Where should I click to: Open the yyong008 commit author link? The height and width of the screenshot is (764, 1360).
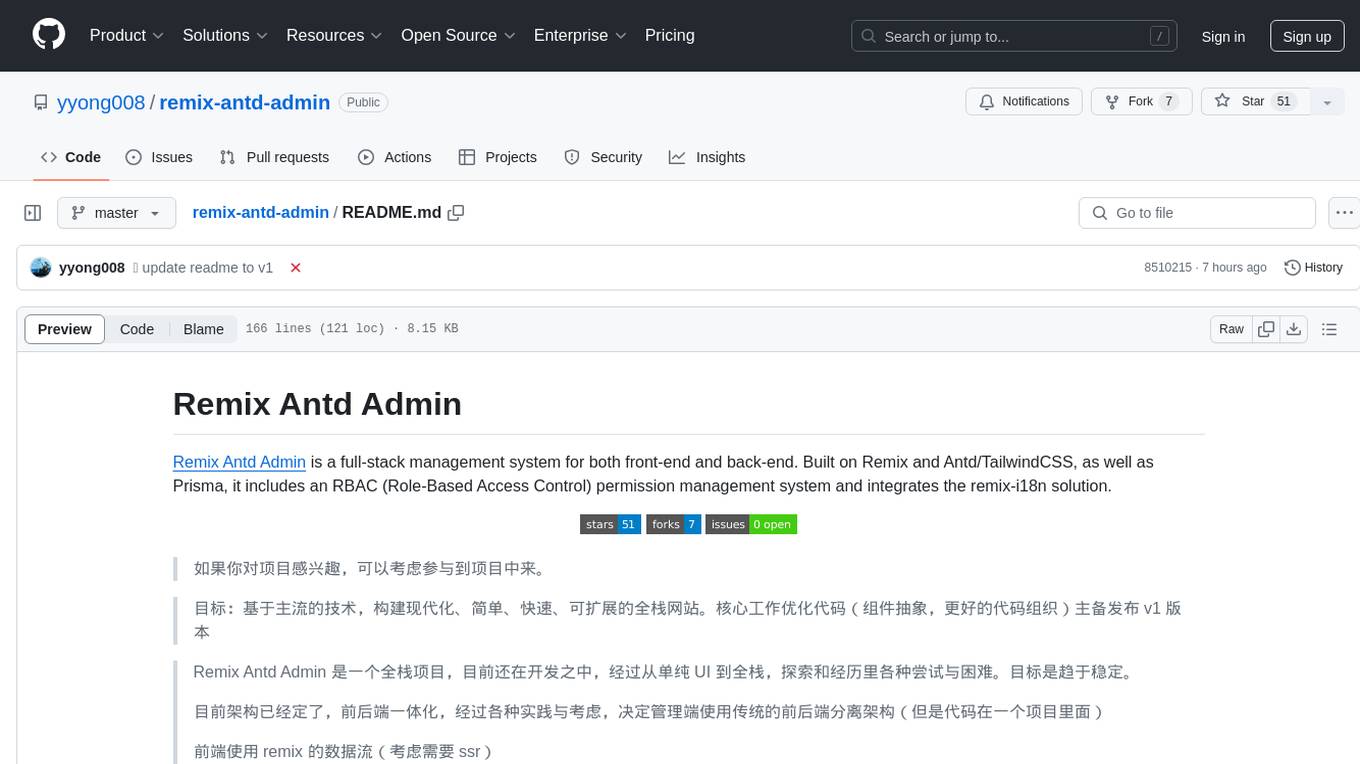point(92,267)
